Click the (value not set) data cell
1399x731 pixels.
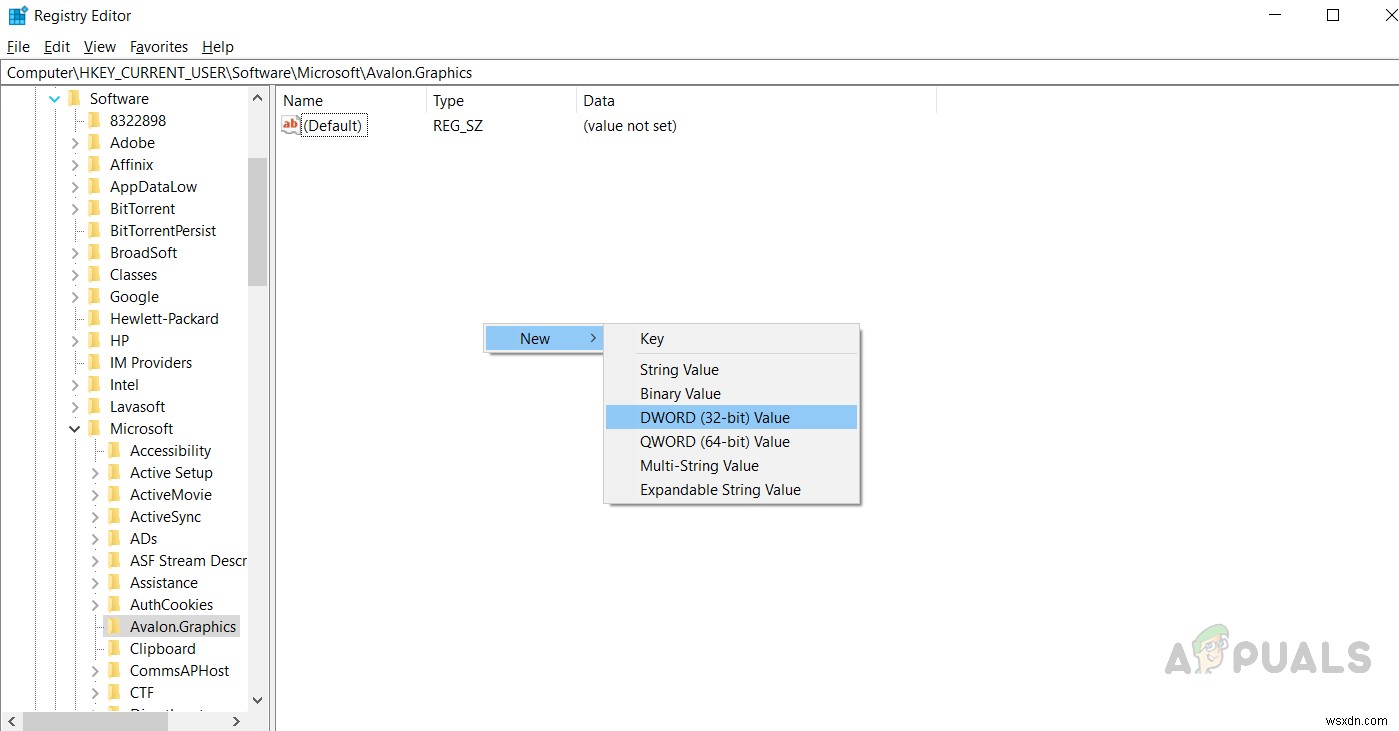point(629,125)
